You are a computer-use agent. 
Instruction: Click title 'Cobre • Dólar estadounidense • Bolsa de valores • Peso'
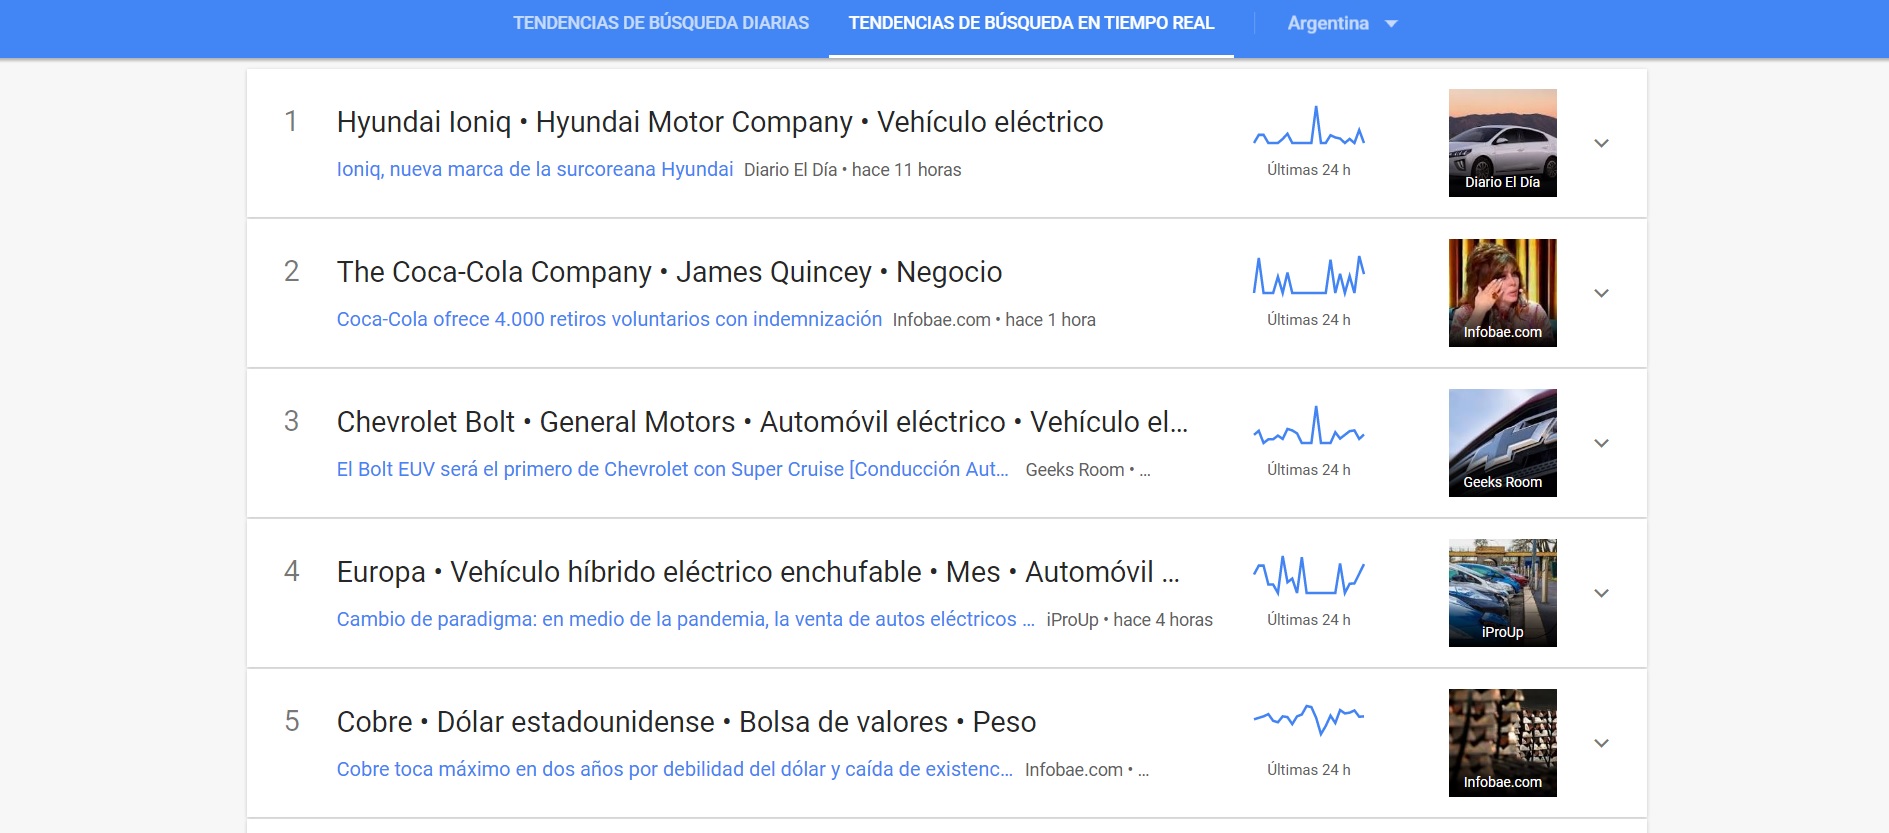pos(686,722)
